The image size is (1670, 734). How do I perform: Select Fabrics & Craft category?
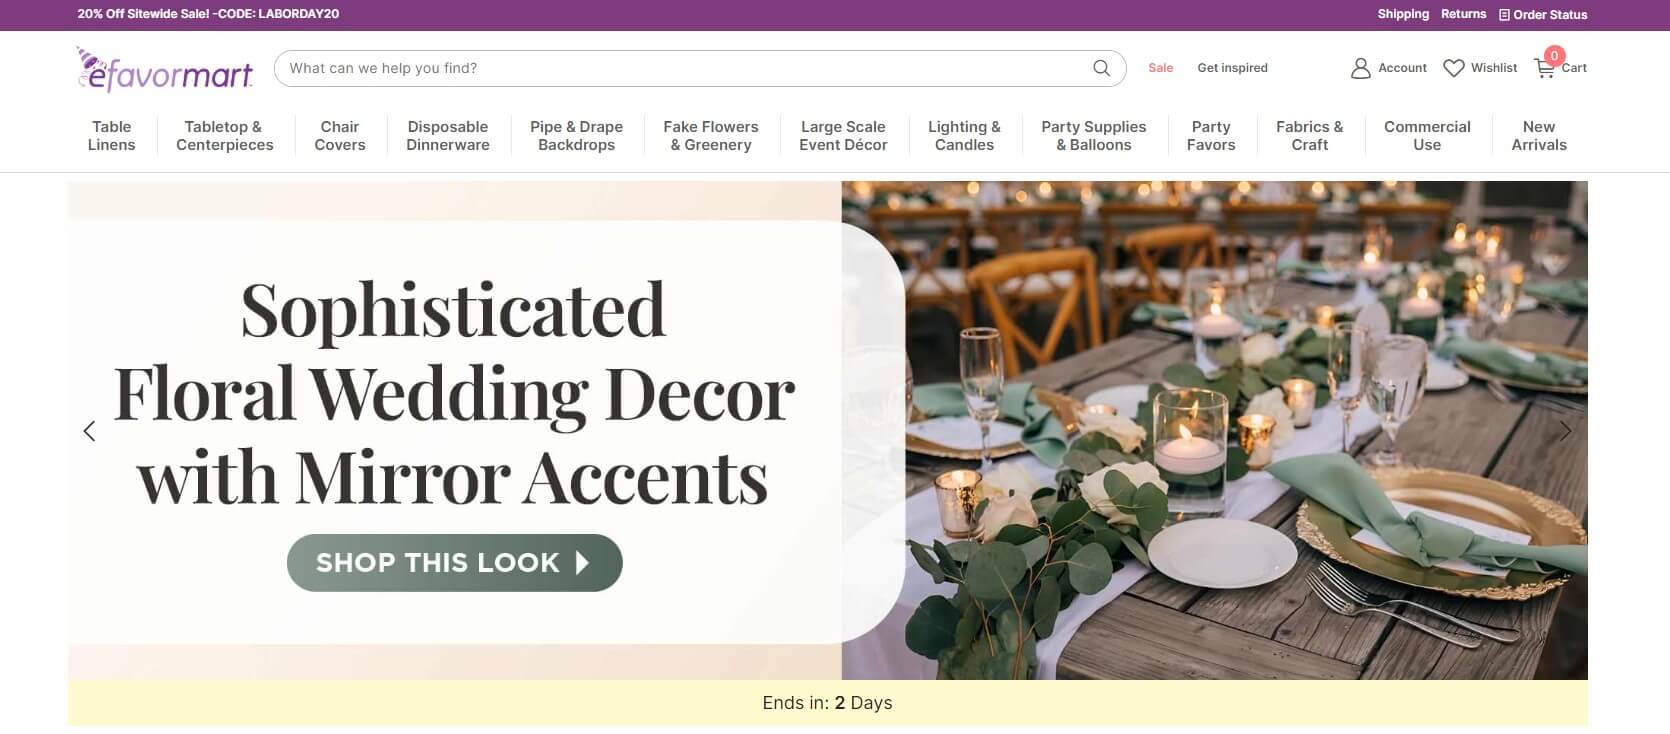(1310, 136)
